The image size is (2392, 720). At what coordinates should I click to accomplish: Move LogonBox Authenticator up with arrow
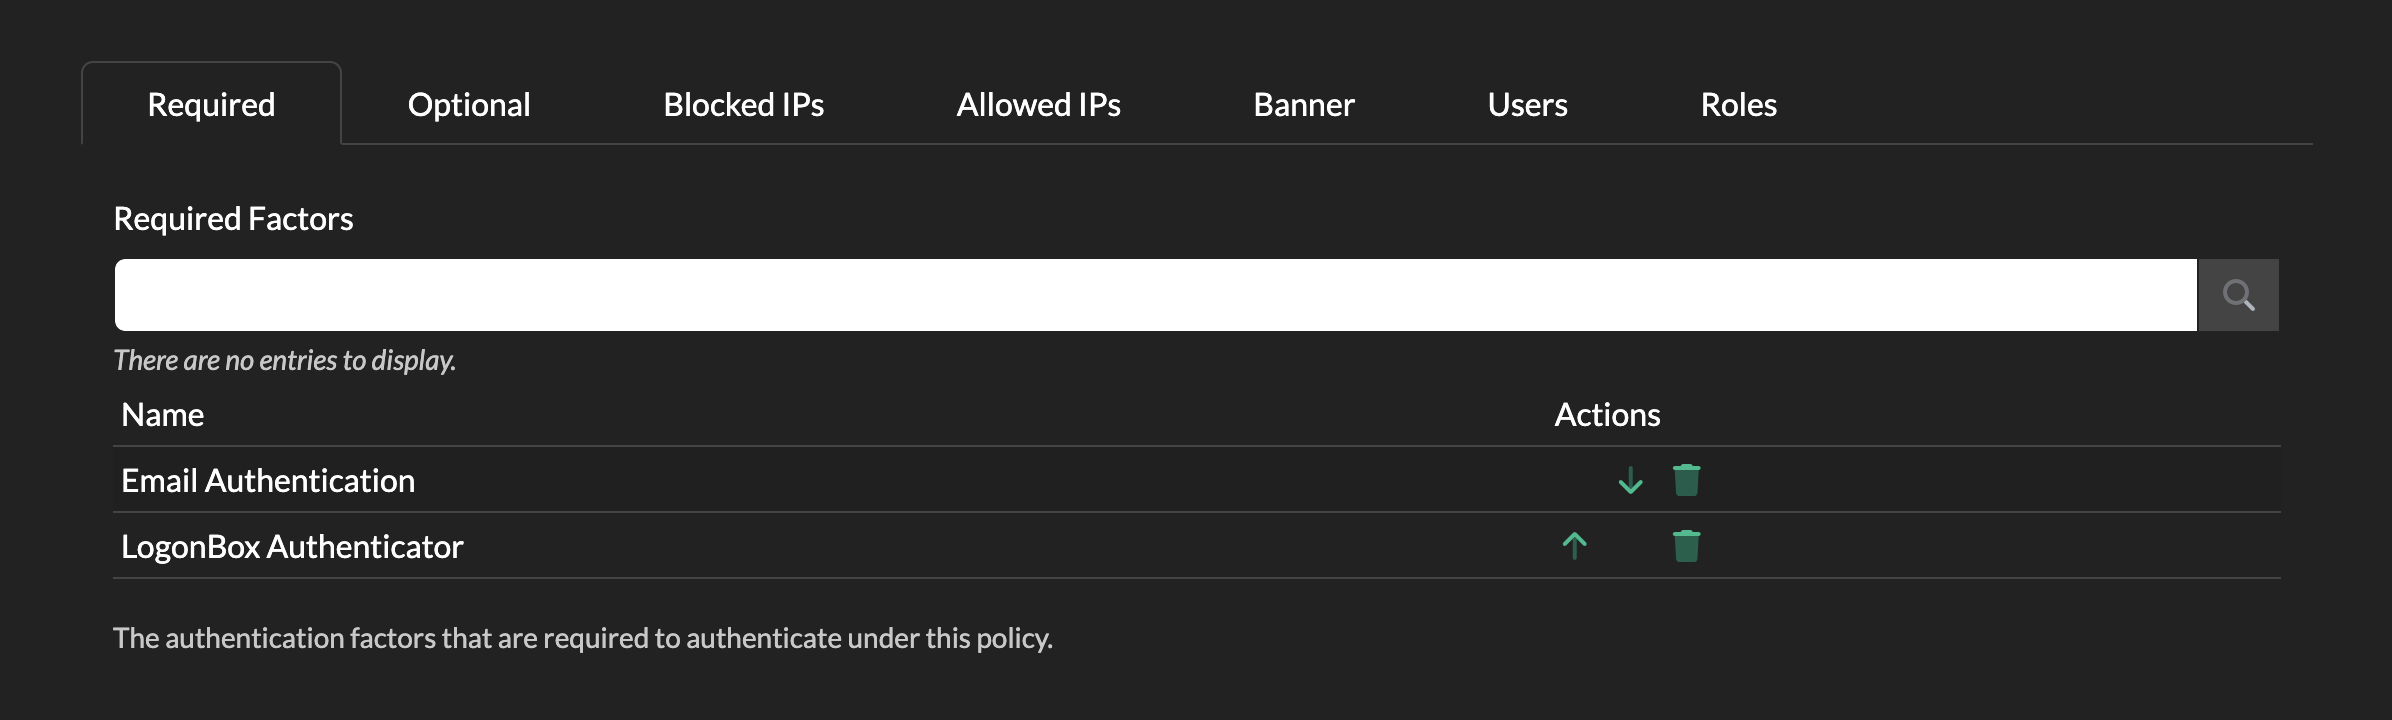coord(1574,546)
